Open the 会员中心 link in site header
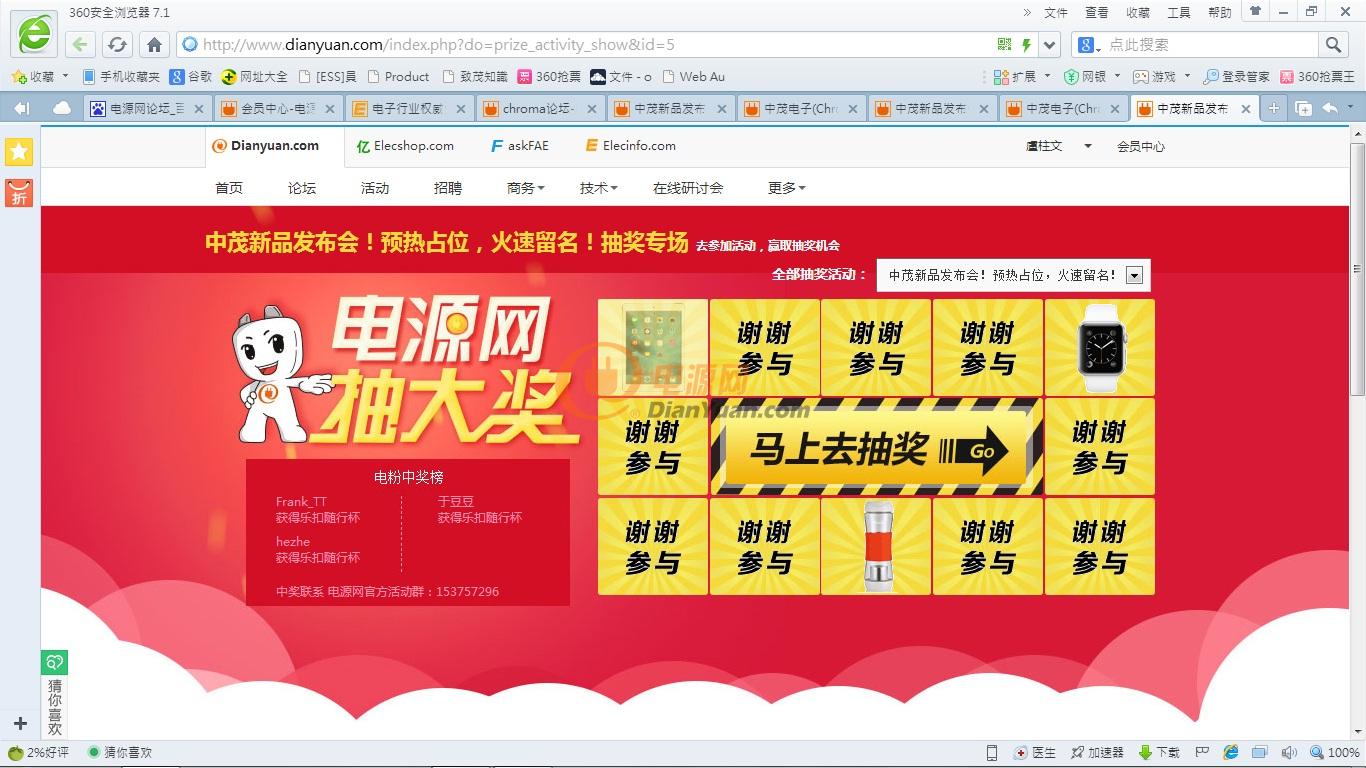1366x768 pixels. pyautogui.click(x=1141, y=146)
